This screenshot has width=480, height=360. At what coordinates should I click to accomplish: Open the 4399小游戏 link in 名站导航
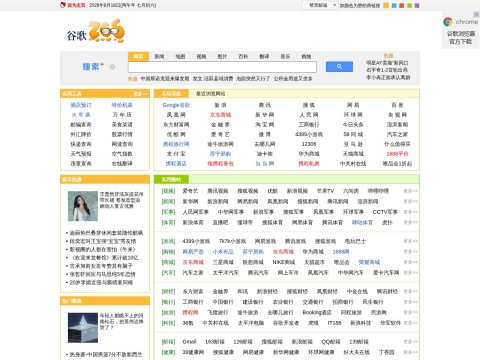[x=309, y=134]
